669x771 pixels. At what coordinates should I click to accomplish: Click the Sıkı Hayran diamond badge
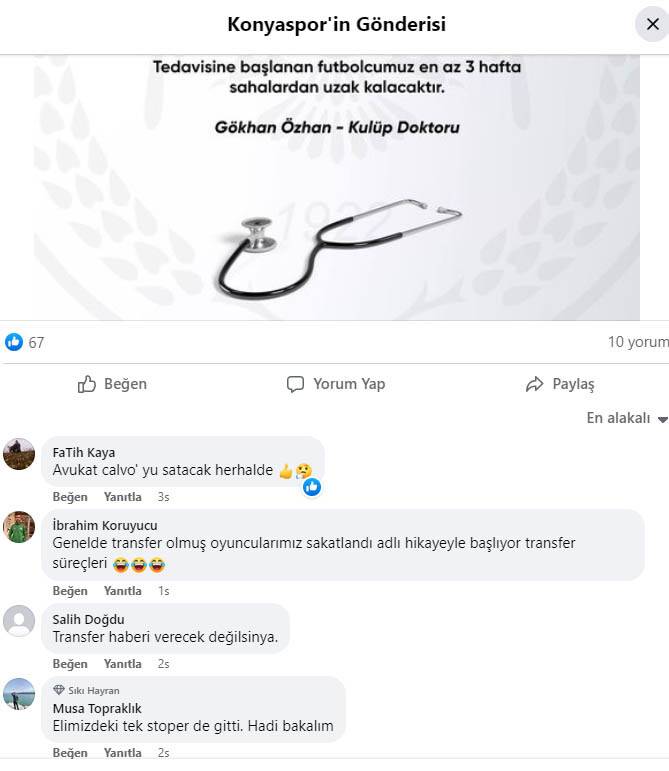point(59,690)
